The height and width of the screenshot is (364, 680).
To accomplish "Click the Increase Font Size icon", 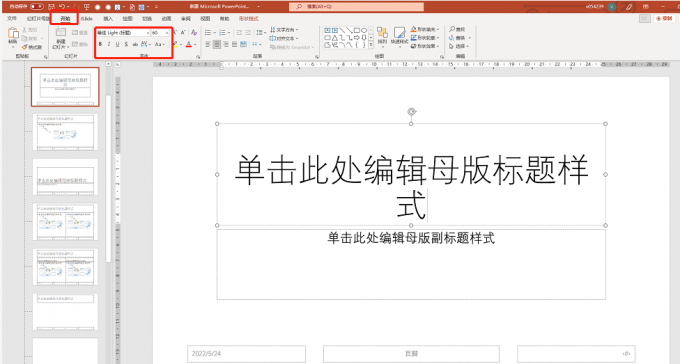I will pos(175,33).
